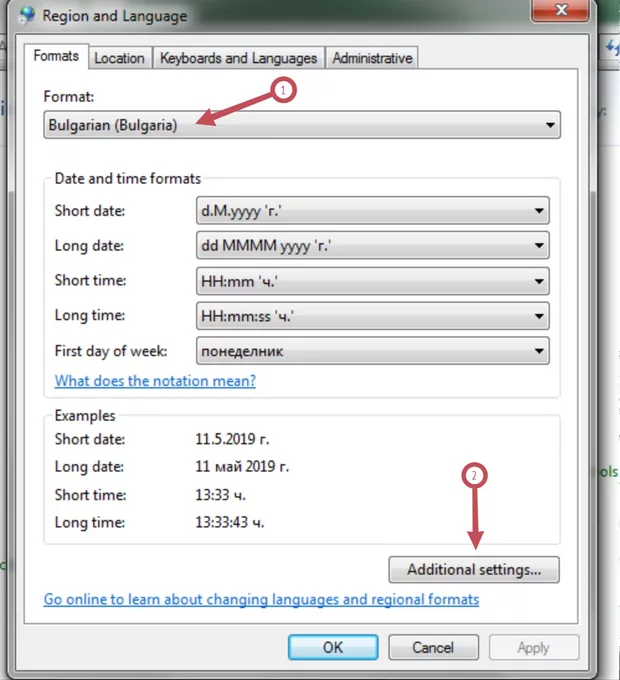Click the greyed-out Apply button
The height and width of the screenshot is (680, 620).
[x=534, y=647]
